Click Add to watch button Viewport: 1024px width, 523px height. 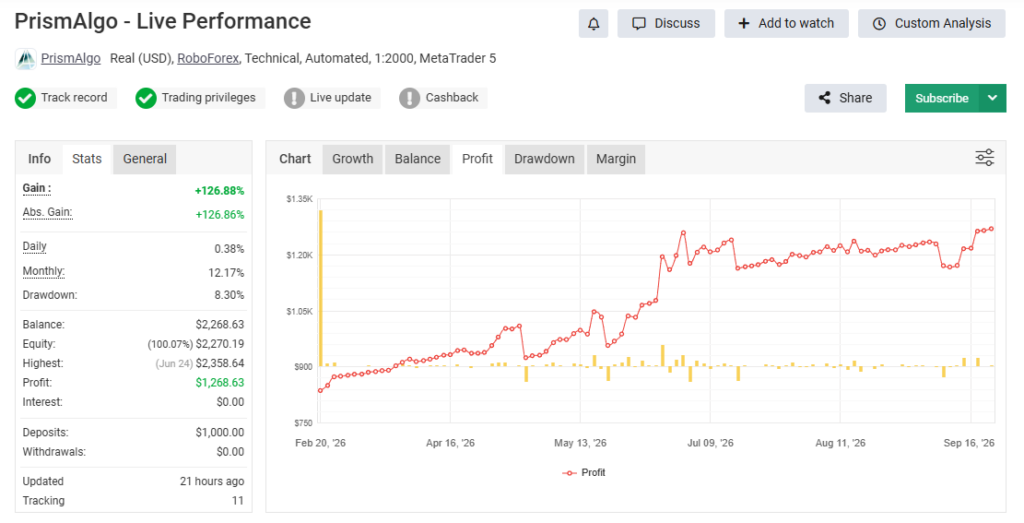click(786, 24)
